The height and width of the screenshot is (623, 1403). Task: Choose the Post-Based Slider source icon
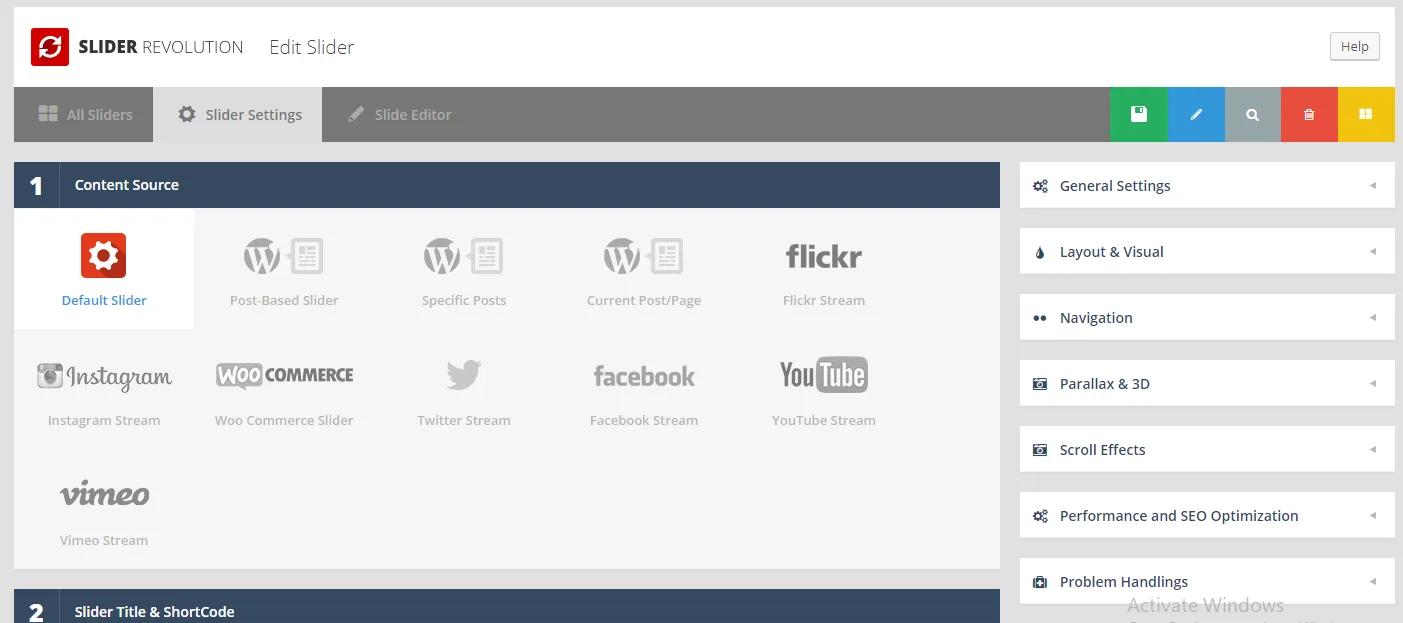click(x=284, y=256)
